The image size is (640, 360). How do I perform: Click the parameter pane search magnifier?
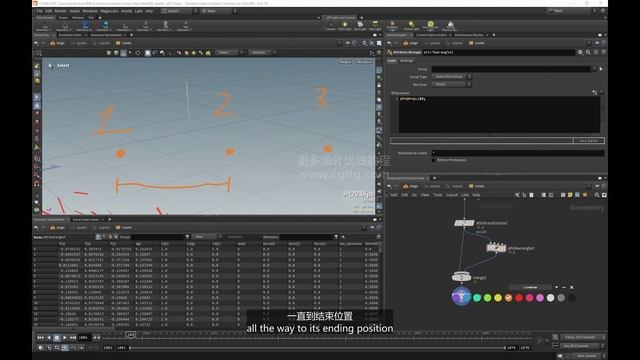tap(588, 52)
